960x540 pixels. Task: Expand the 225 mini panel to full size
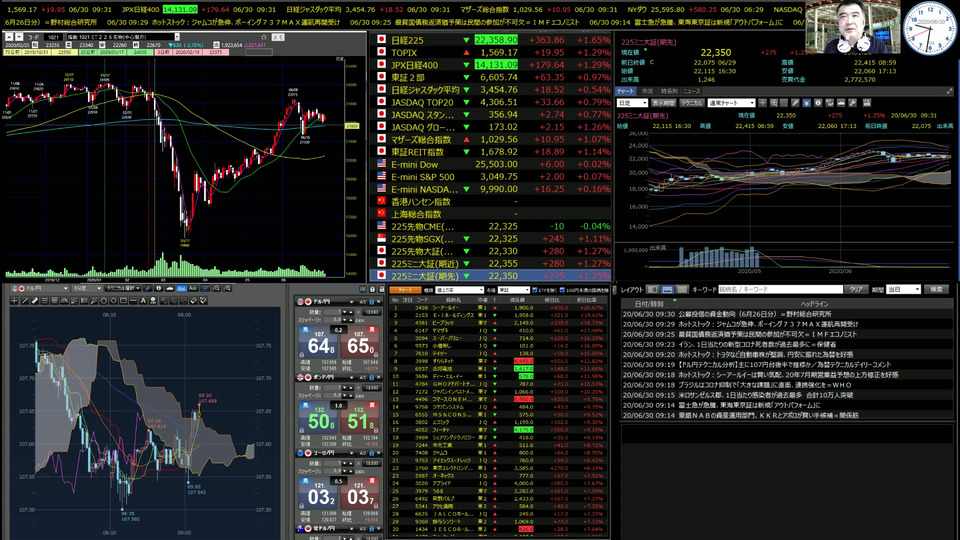[950, 91]
